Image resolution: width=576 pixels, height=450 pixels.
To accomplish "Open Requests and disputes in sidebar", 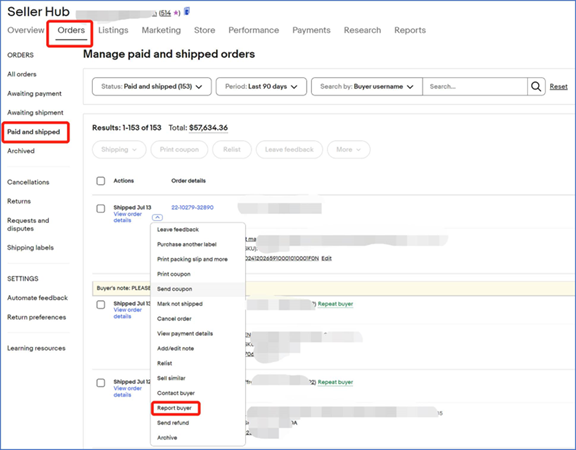I will pos(28,224).
